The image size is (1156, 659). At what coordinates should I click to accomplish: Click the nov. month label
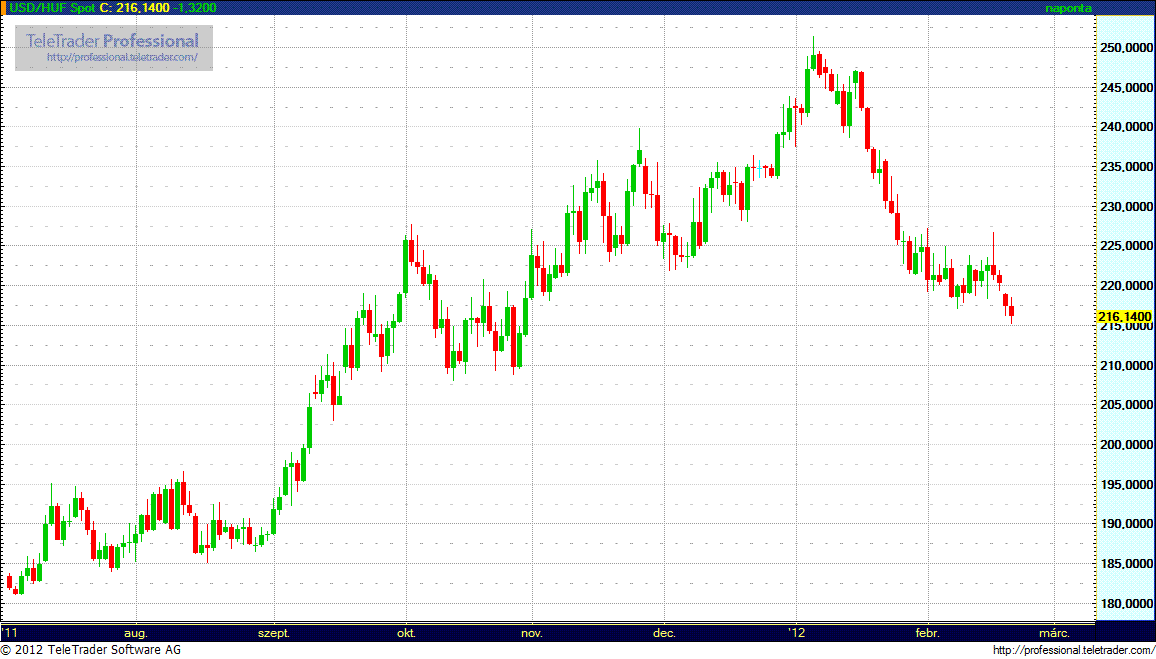click(532, 633)
